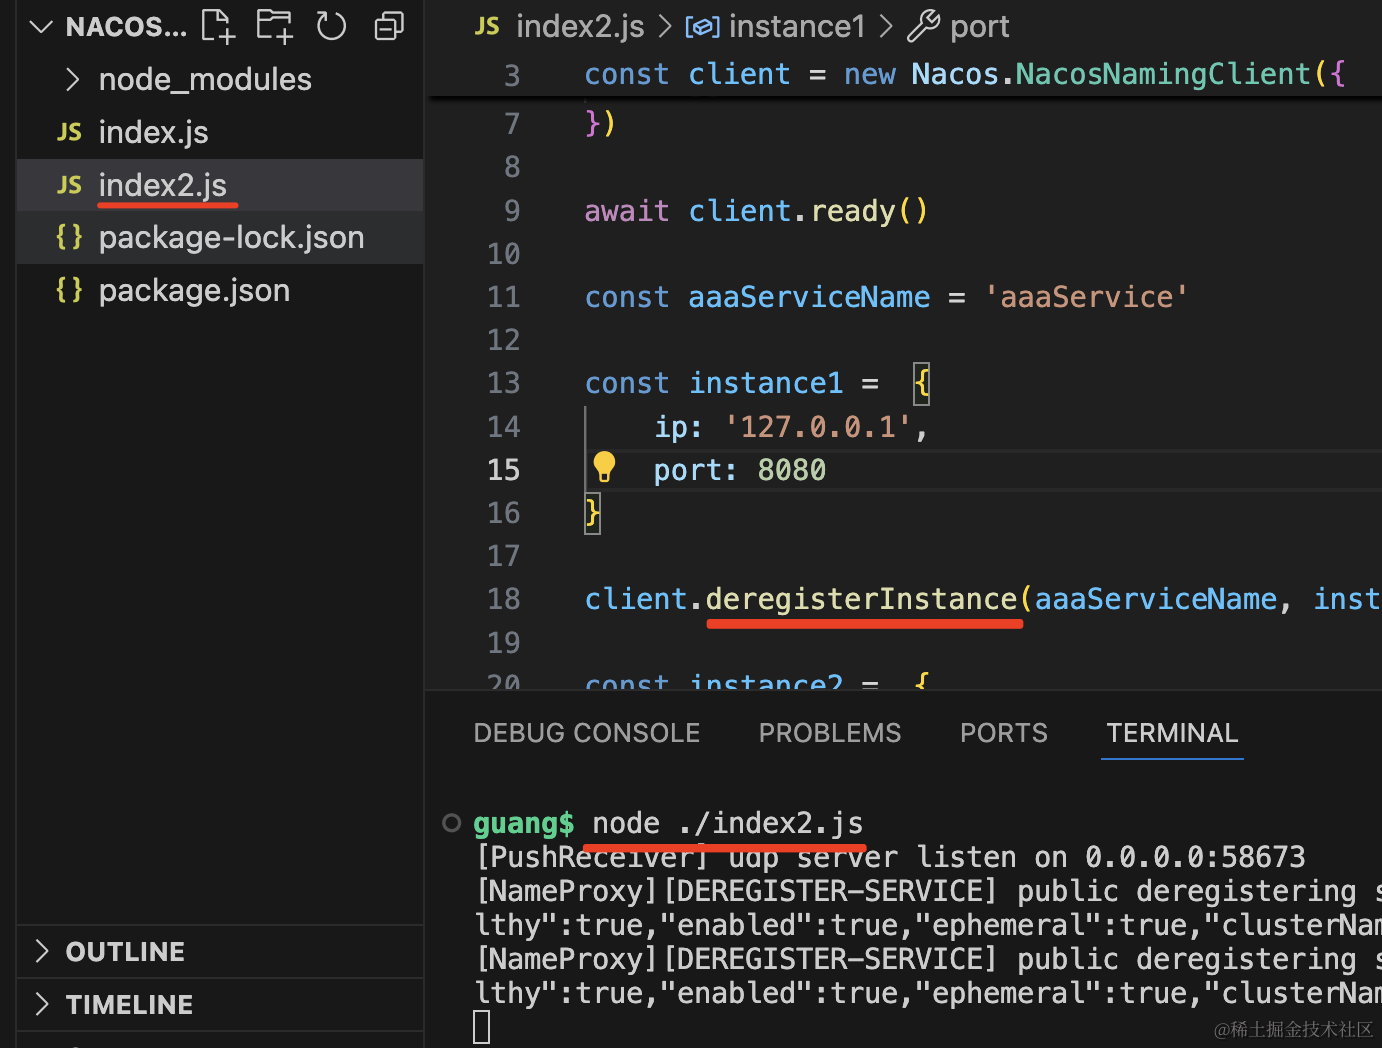Image resolution: width=1382 pixels, height=1048 pixels.
Task: Switch to the DEBUG CONSOLE tab
Action: coord(586,733)
